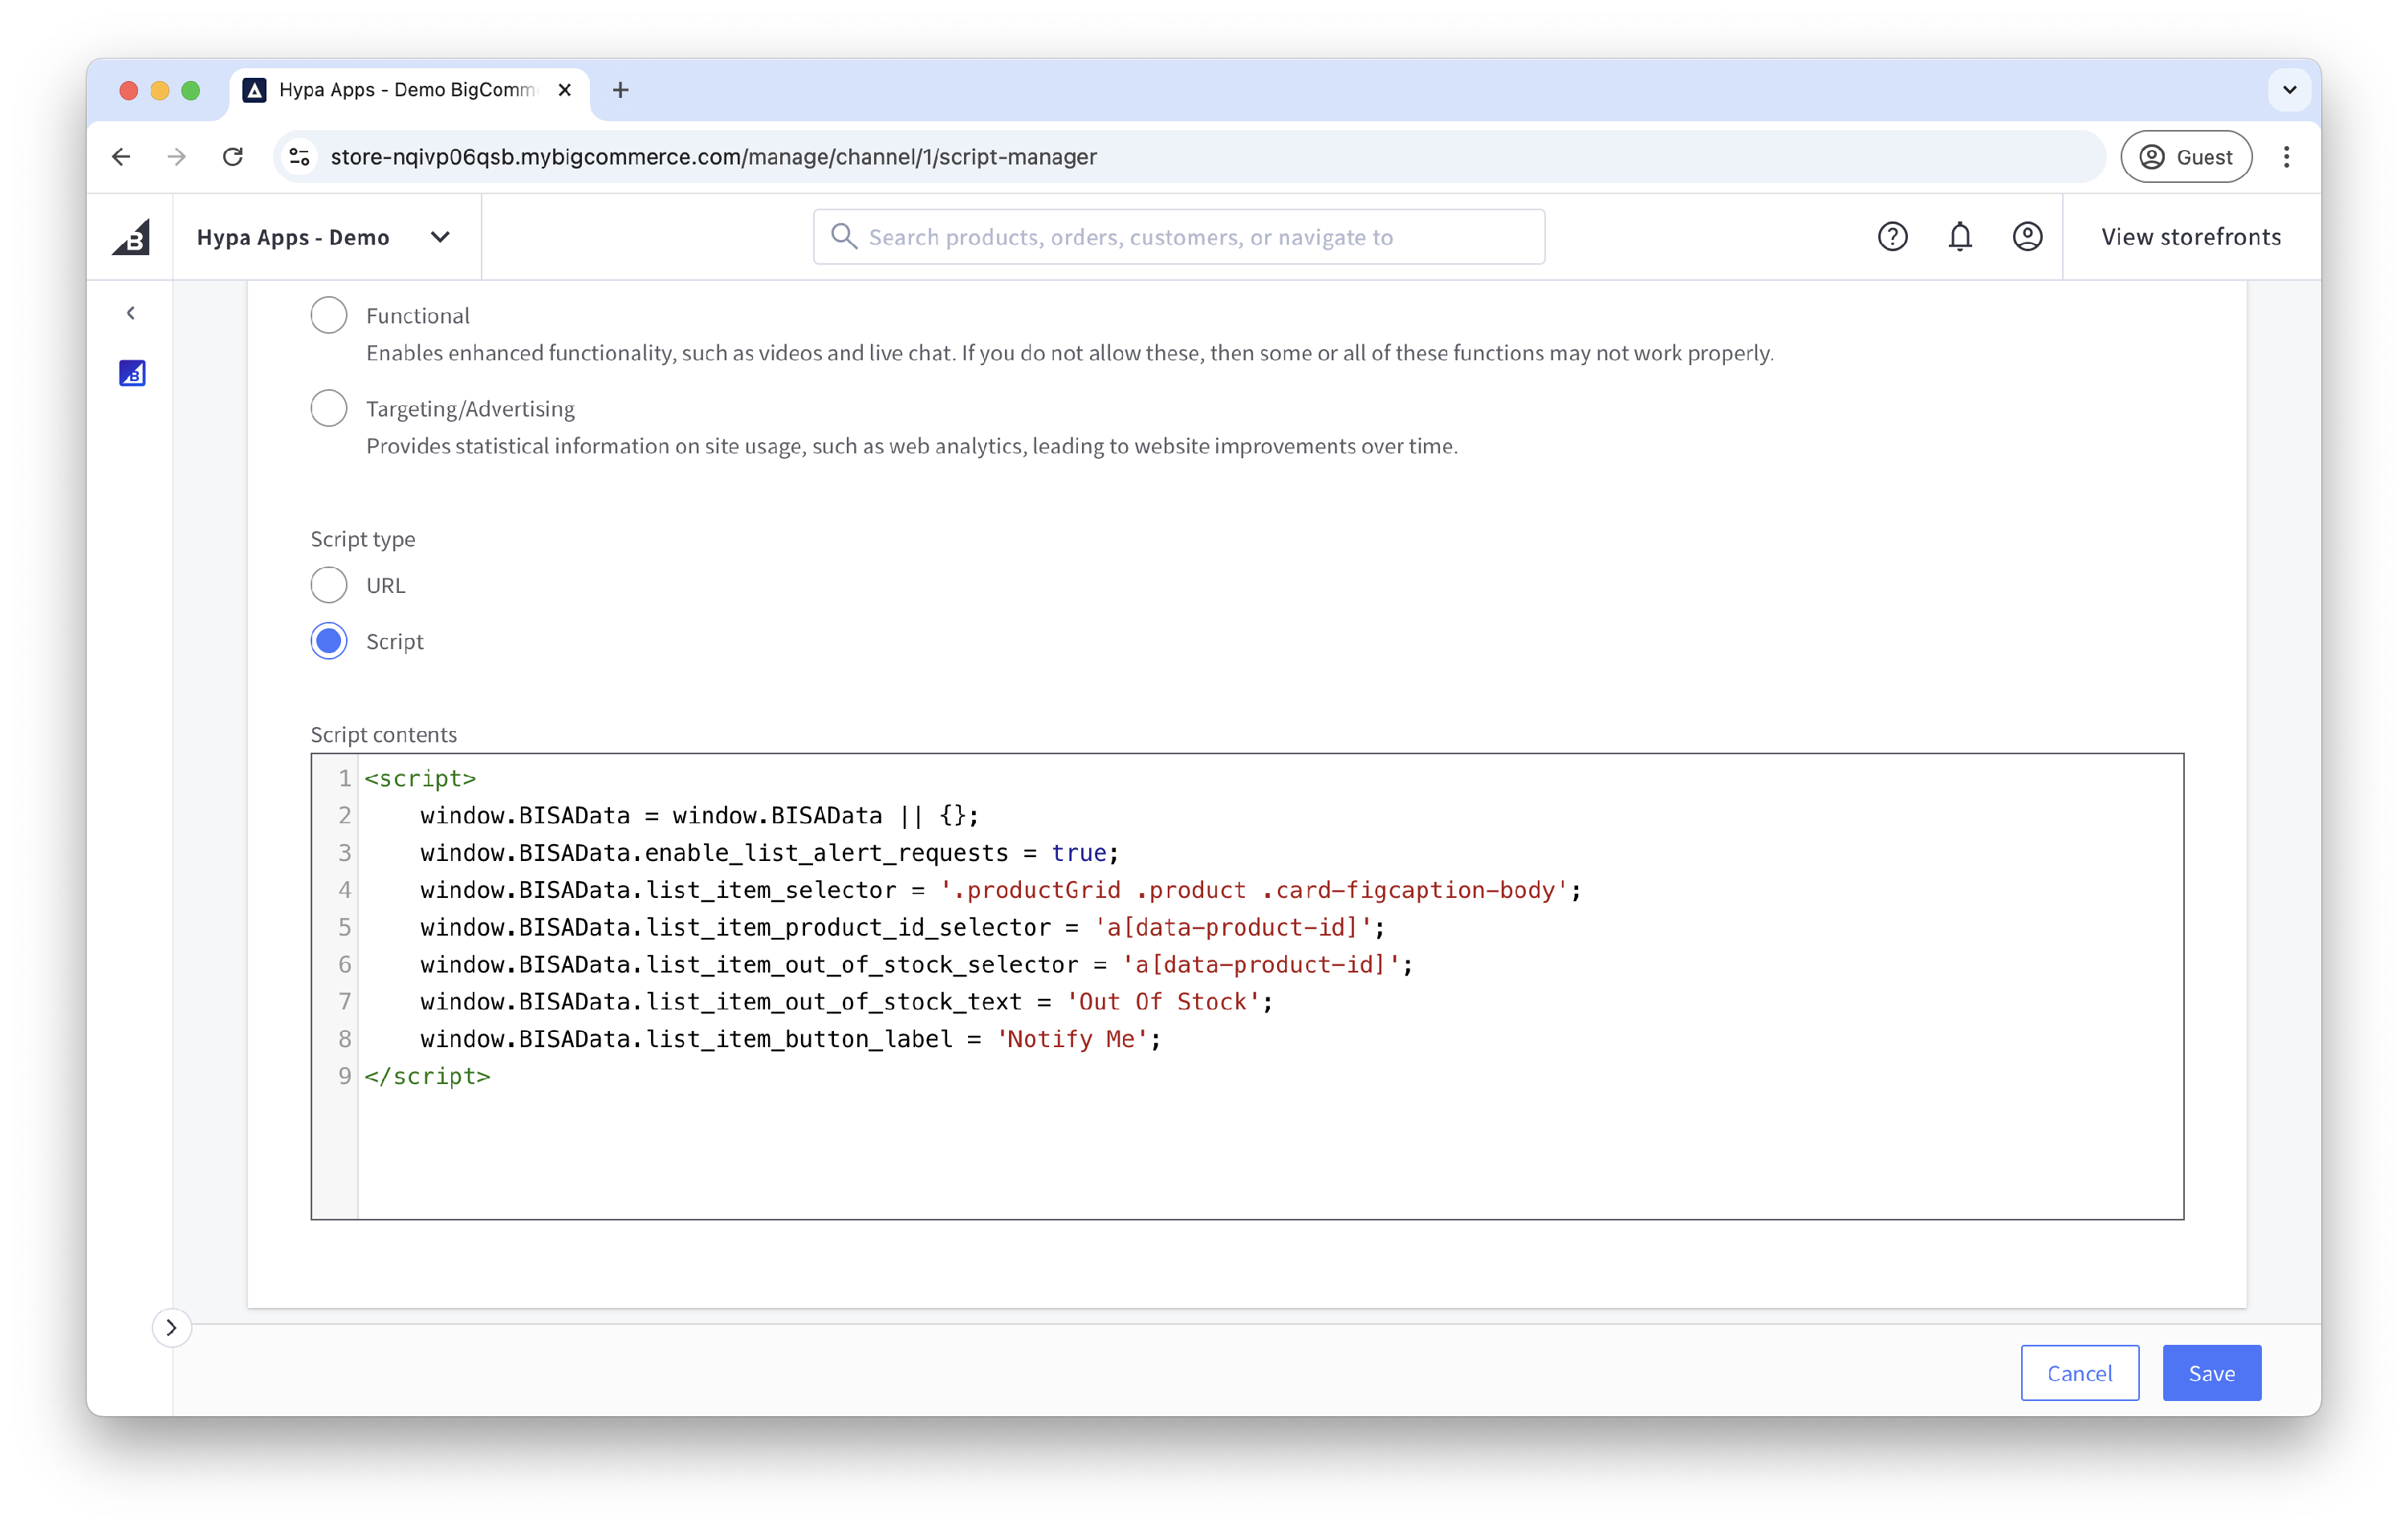Click line 2 window.BISAData assignment
This screenshot has height=1531, width=2408.
699,816
